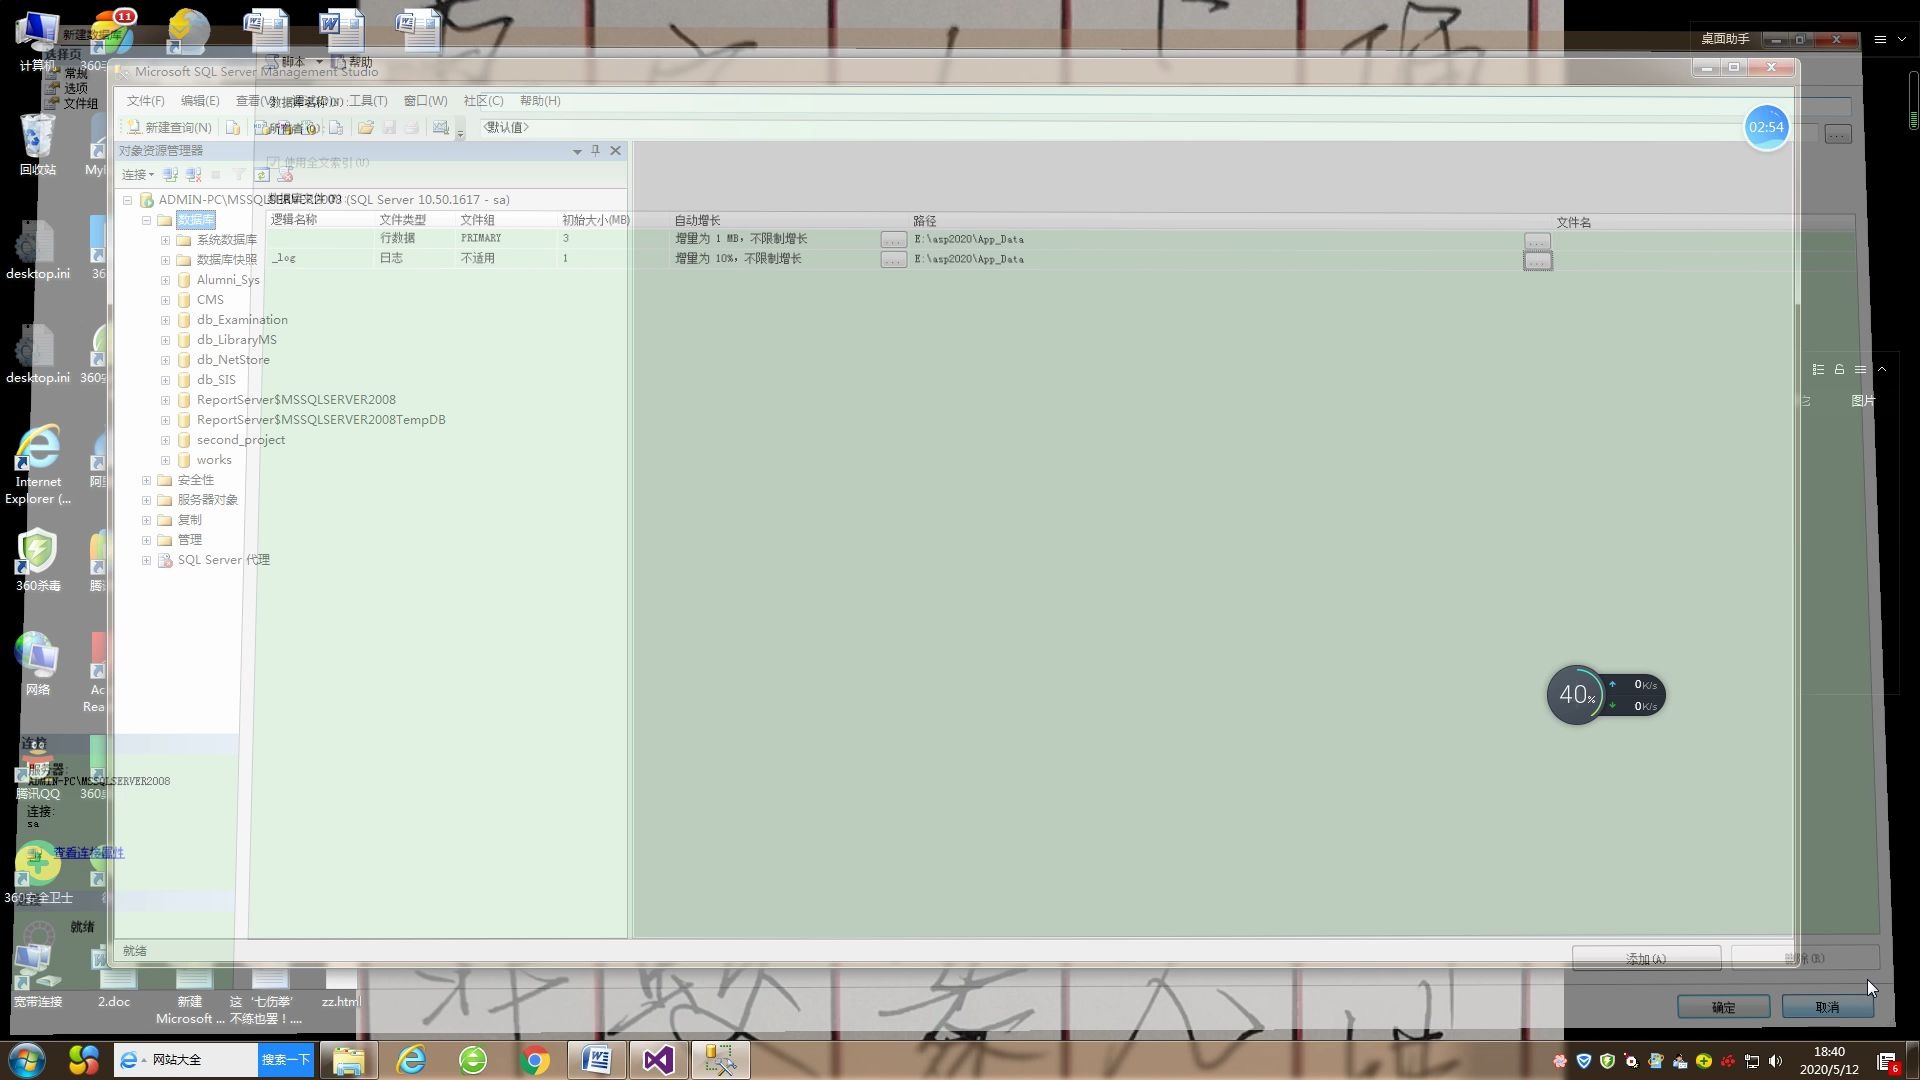Toggle the use full-text index checkbox
Screen dimensions: 1920x1080
click(x=273, y=162)
